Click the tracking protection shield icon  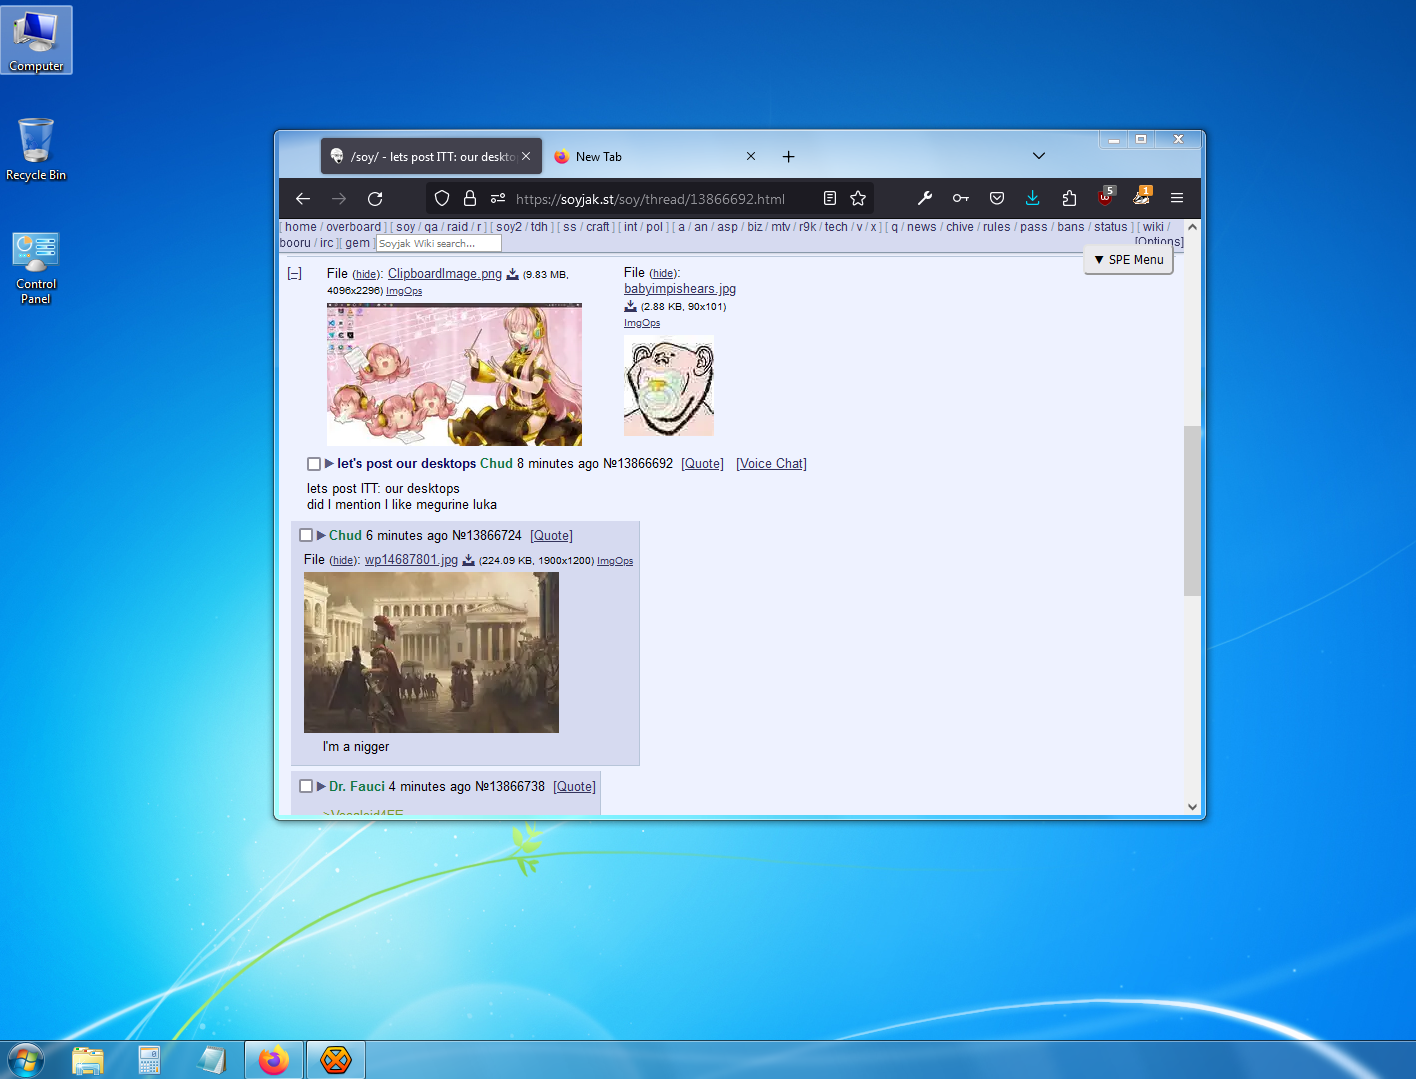[x=442, y=199]
